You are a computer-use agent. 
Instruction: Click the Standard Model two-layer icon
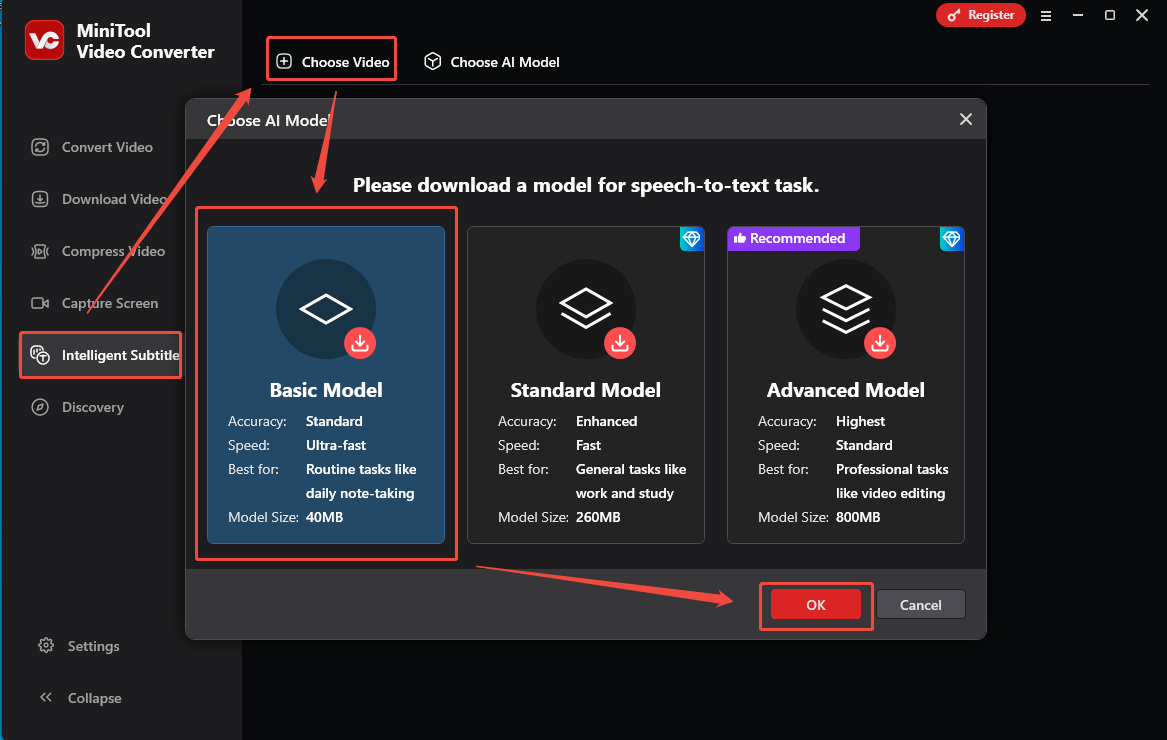pos(586,307)
